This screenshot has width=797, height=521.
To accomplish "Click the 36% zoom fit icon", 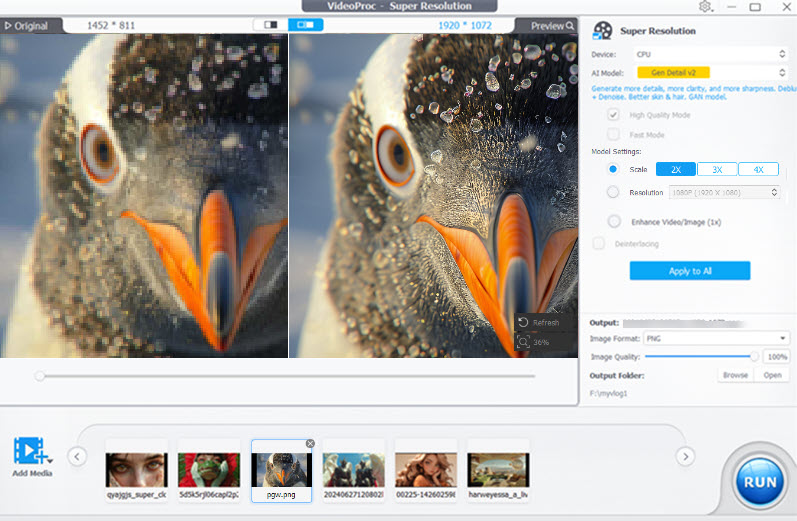I will [x=524, y=342].
